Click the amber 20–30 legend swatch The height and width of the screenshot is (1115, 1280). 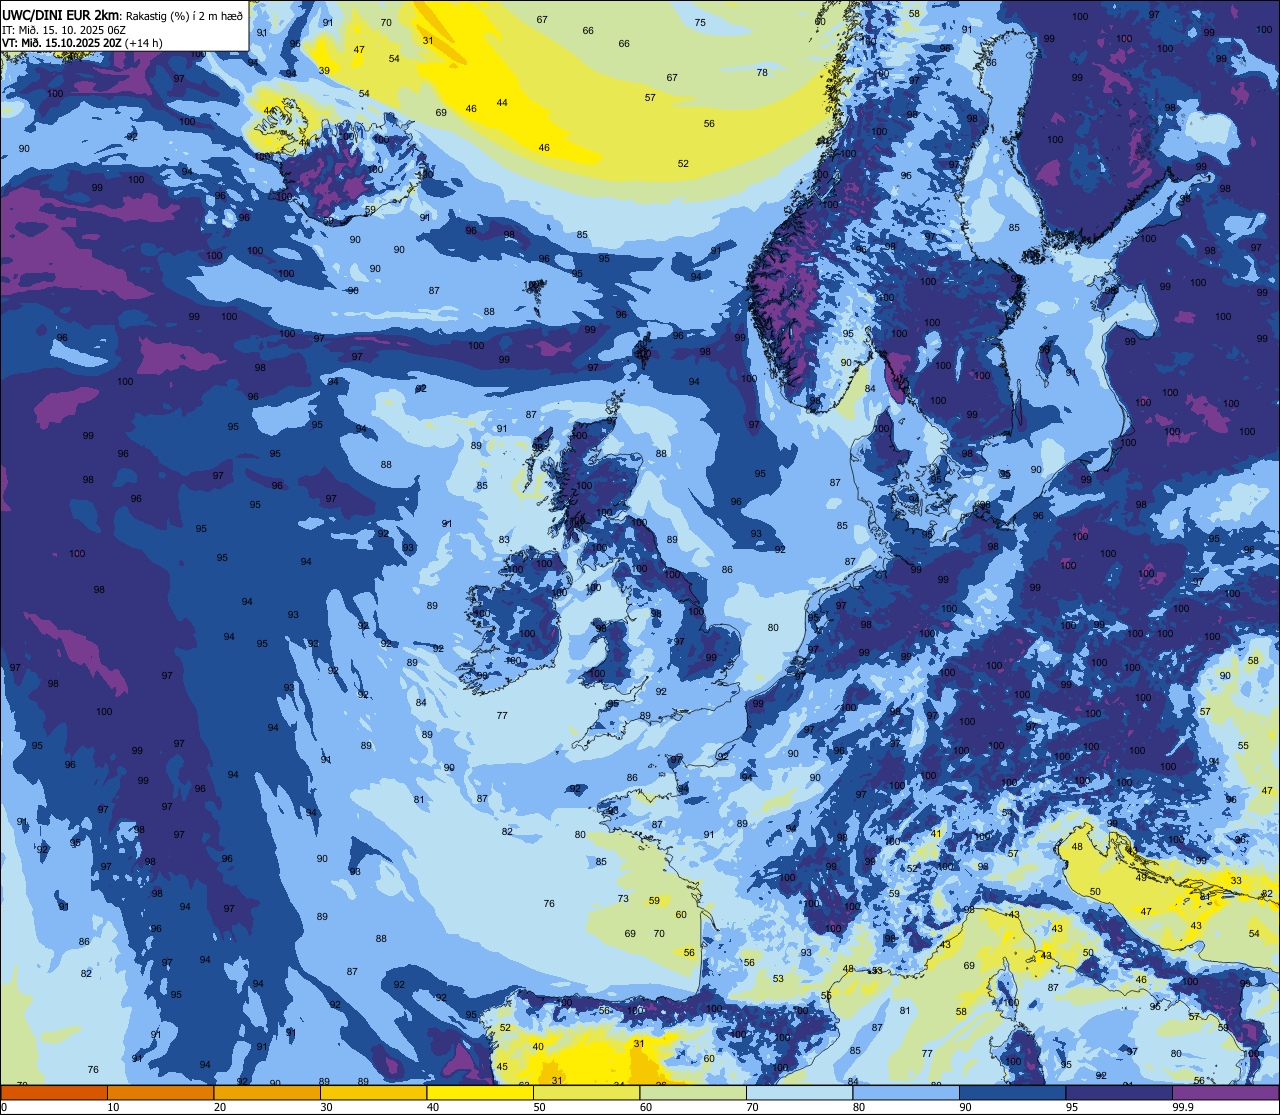[x=267, y=1092]
